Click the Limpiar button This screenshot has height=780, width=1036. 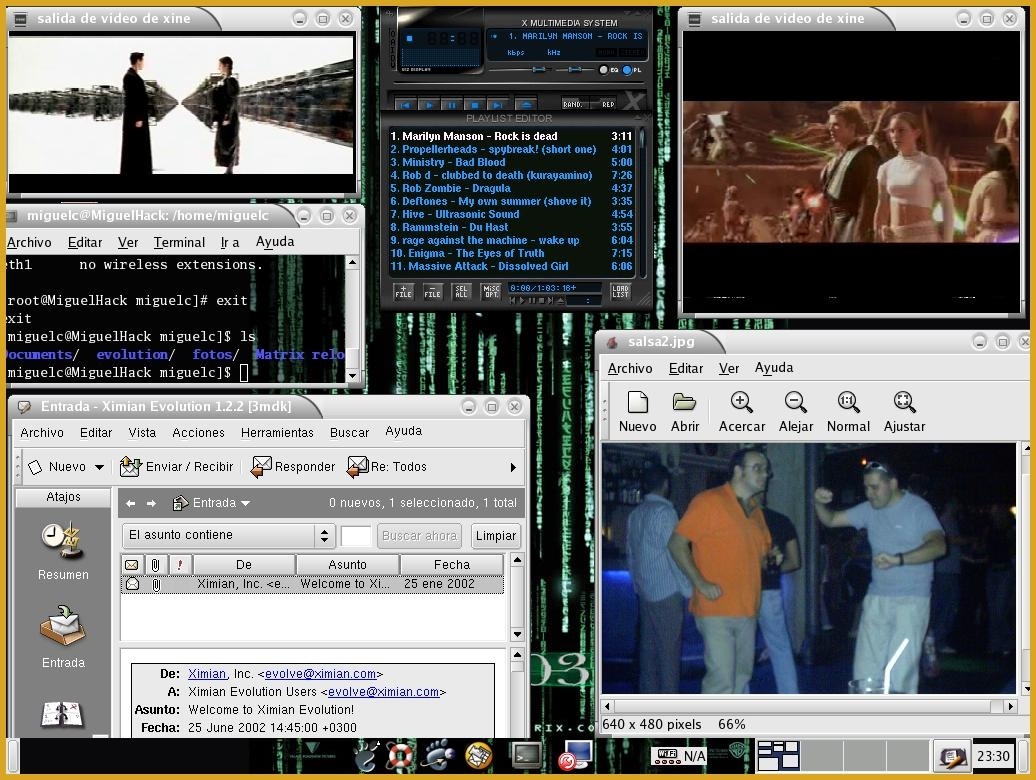[x=496, y=536]
